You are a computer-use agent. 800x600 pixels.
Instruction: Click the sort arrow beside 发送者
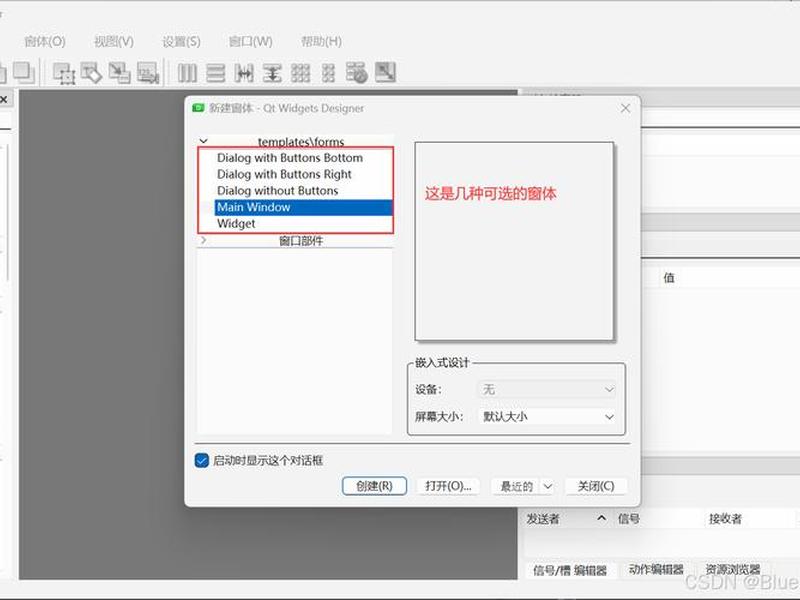pyautogui.click(x=602, y=518)
